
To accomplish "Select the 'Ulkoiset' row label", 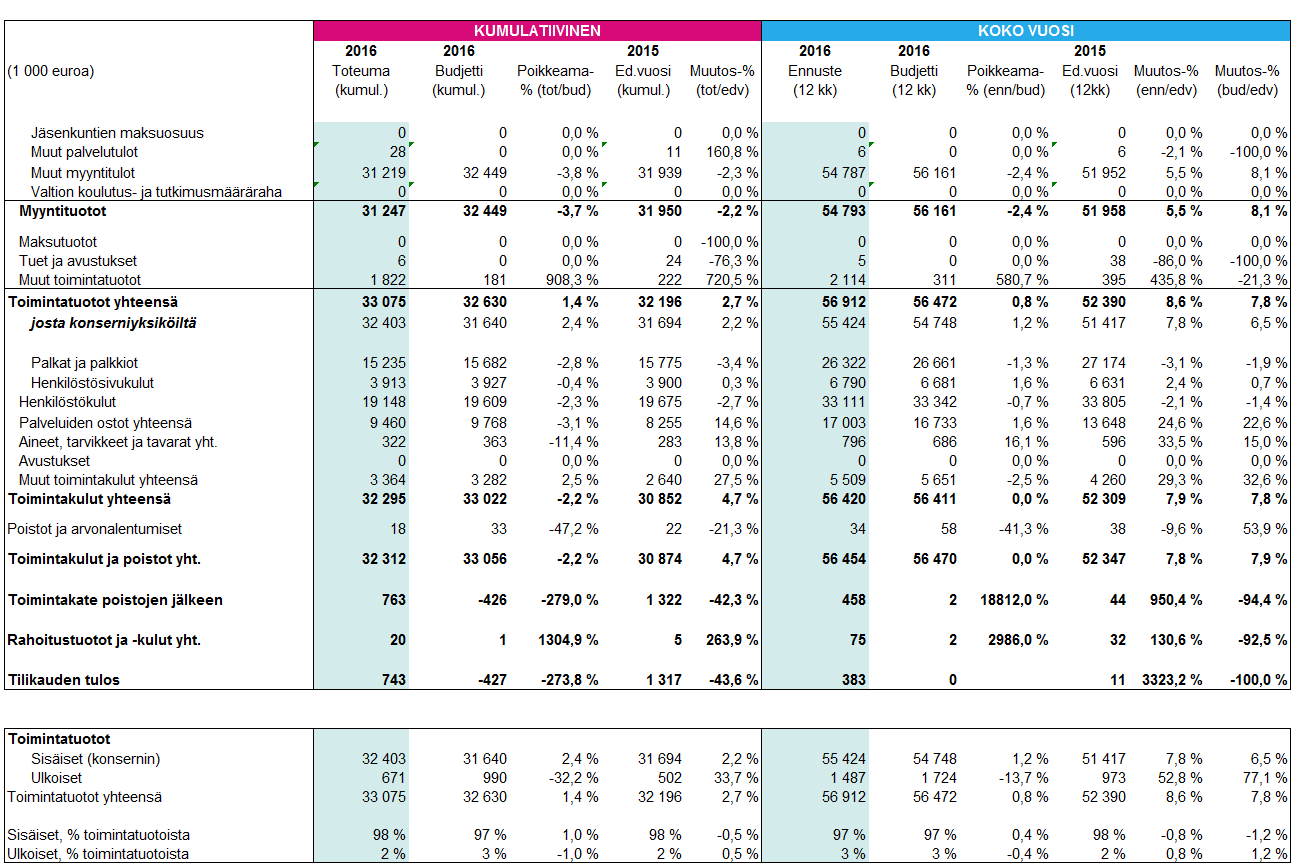I will coord(56,778).
